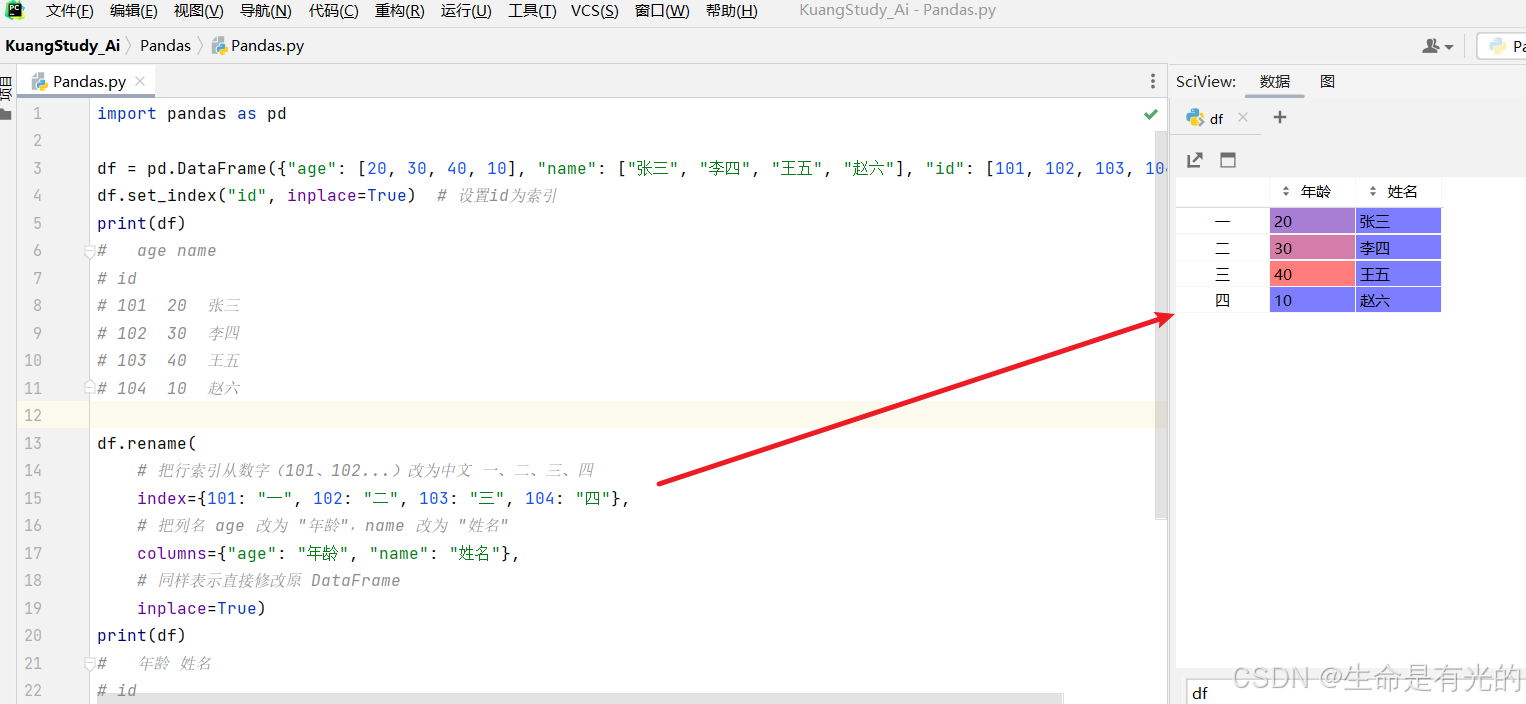
Task: Select row index 四 in table
Action: click(x=1222, y=299)
